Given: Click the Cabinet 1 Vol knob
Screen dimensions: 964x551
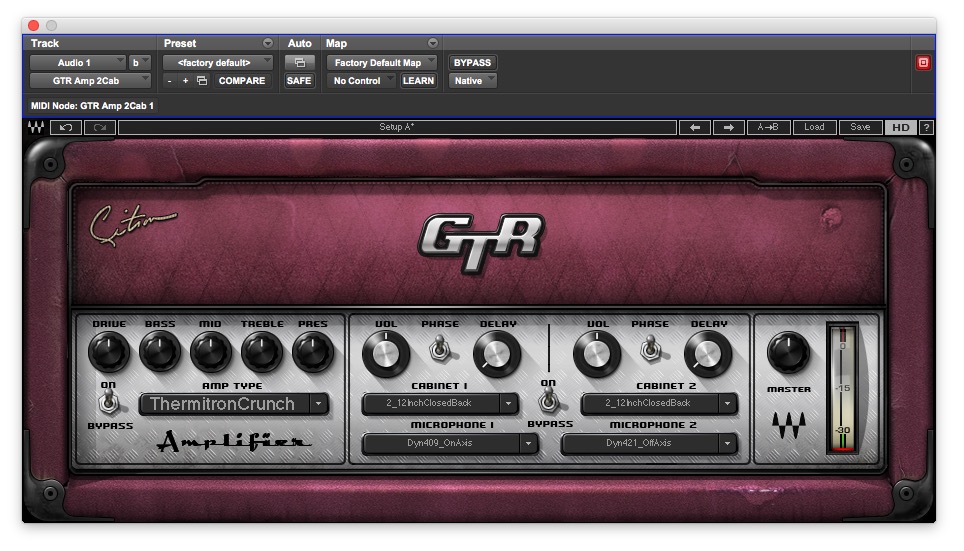Looking at the screenshot, I should 386,354.
